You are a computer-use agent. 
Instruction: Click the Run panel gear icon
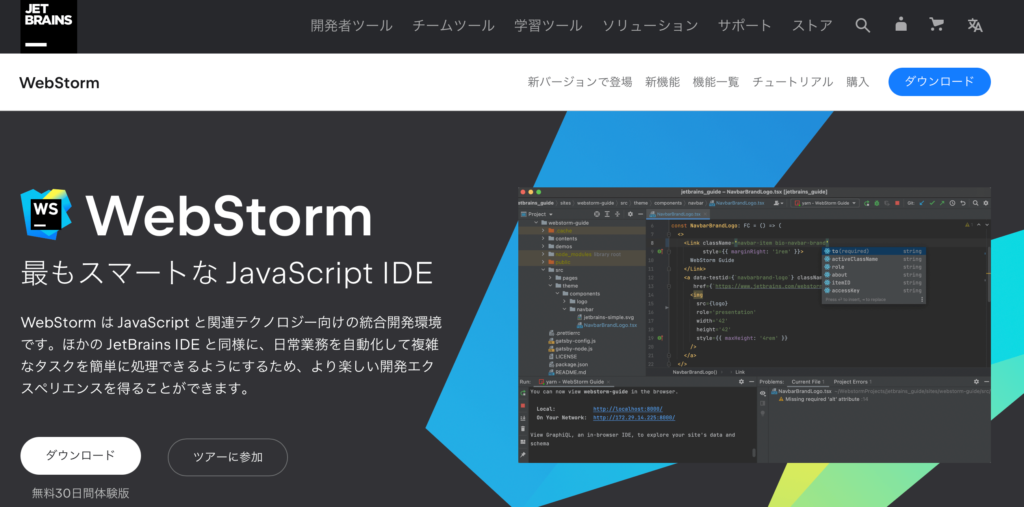pyautogui.click(x=741, y=382)
